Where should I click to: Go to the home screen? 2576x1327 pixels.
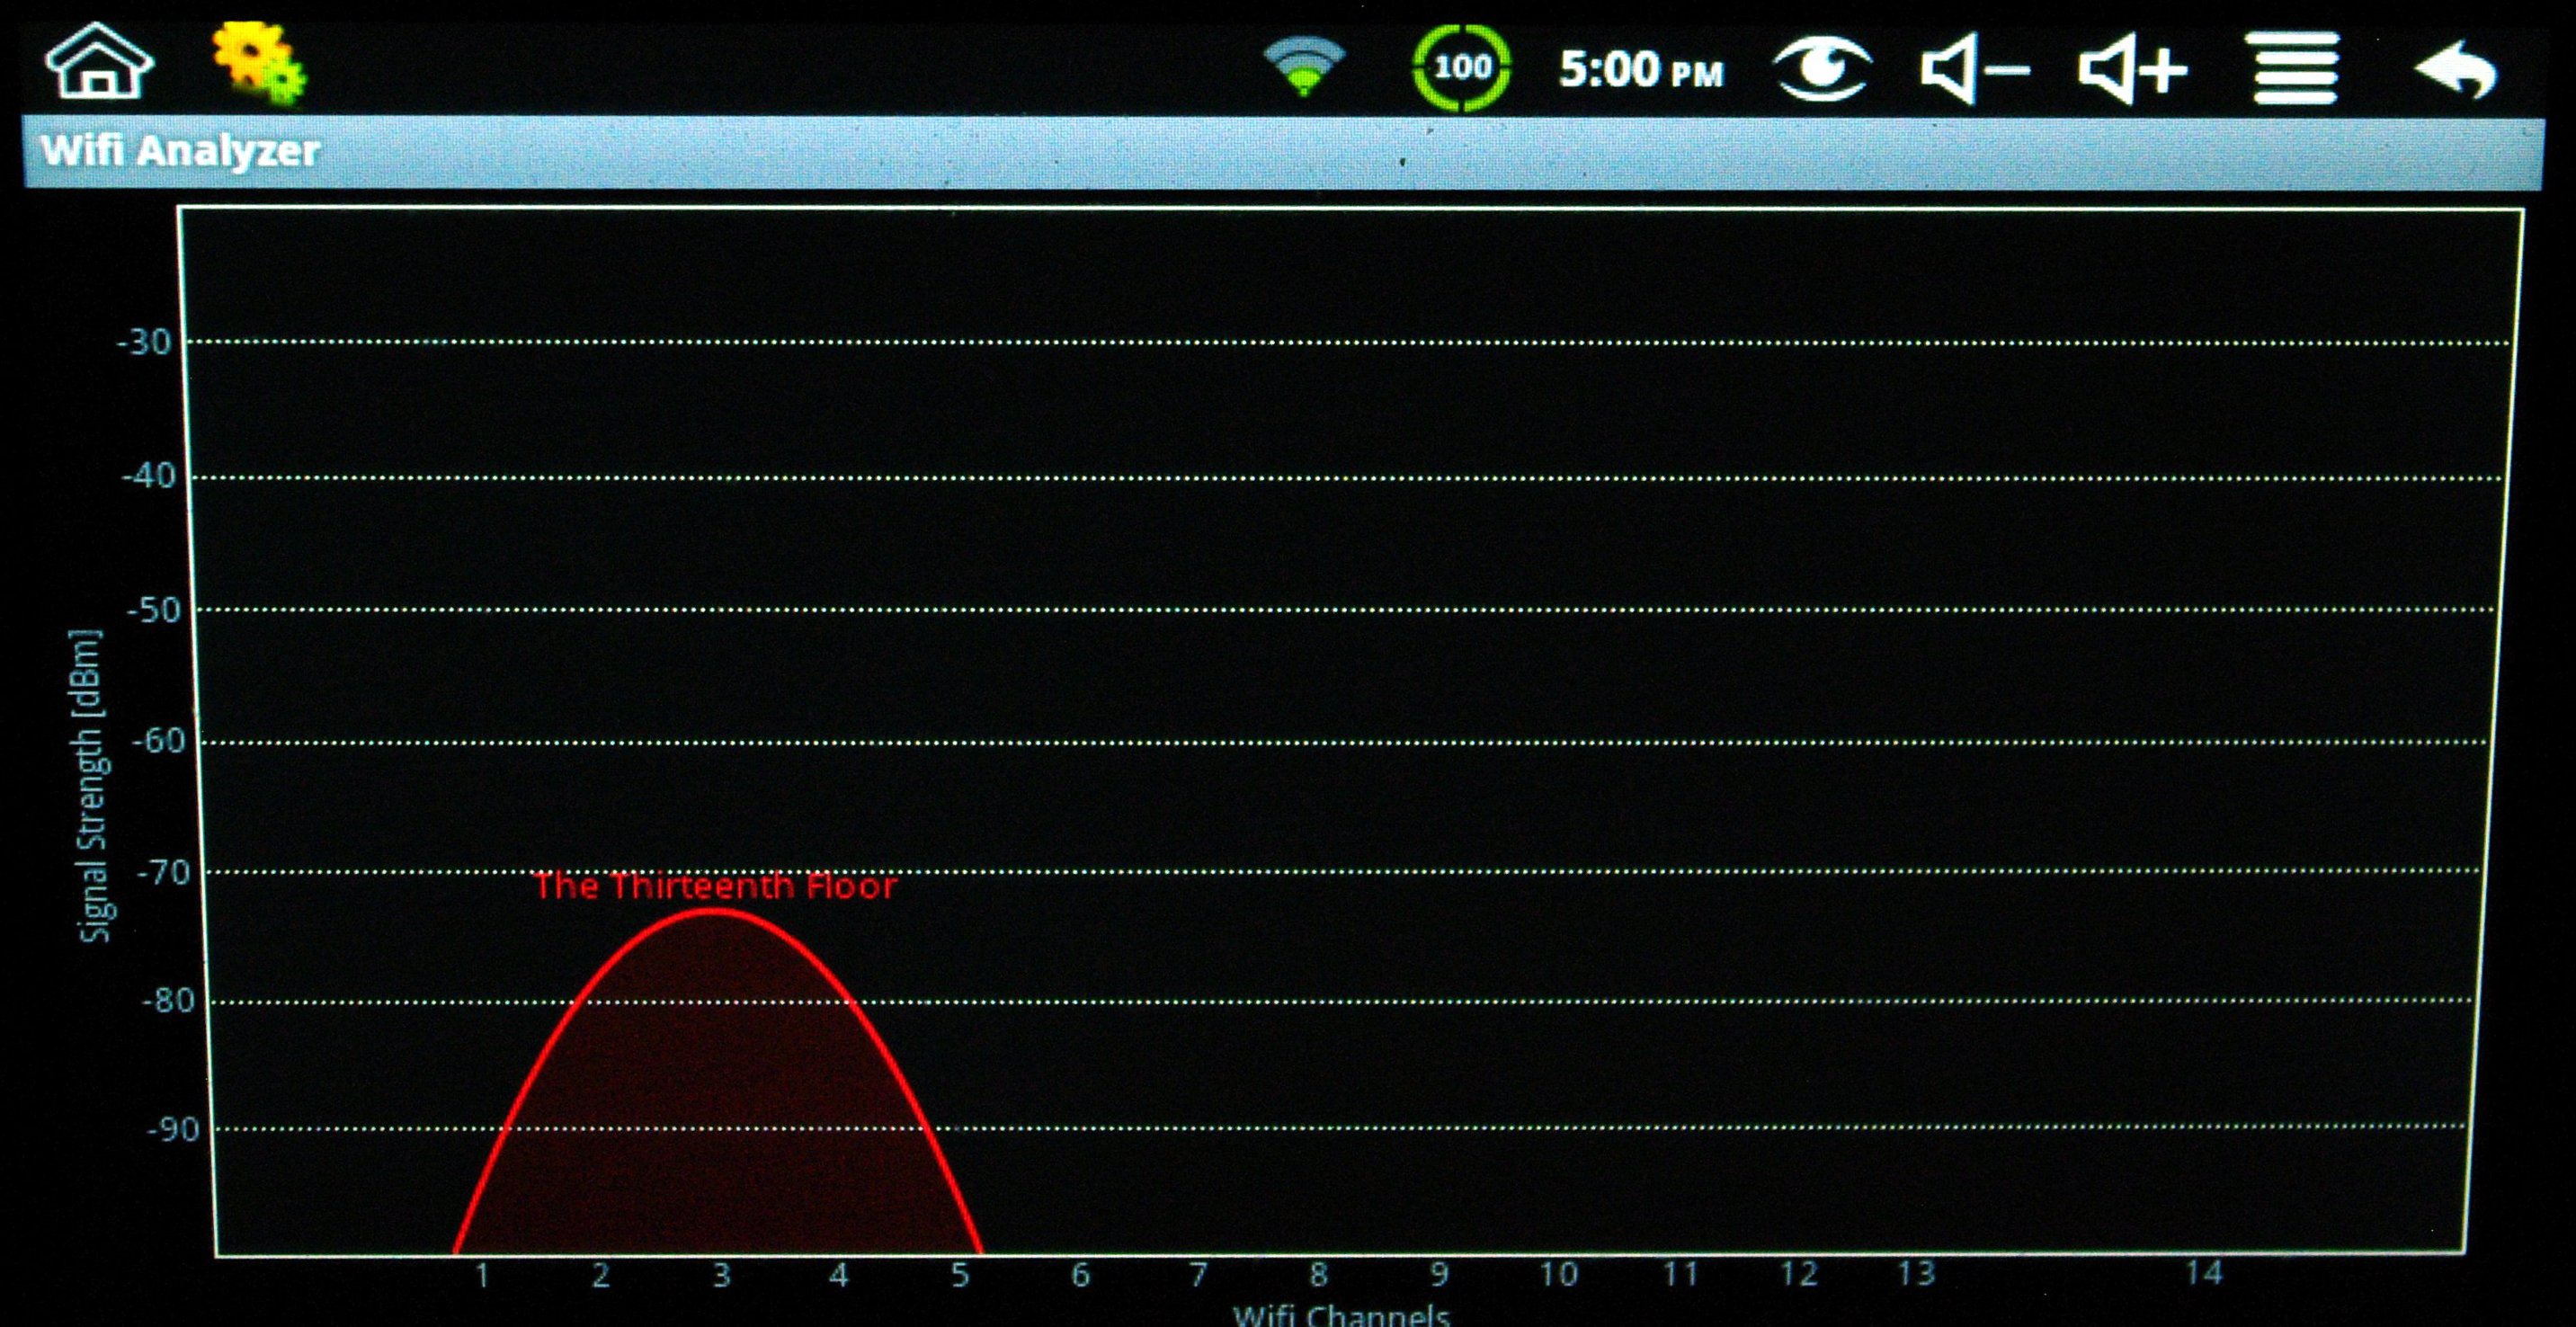point(99,62)
